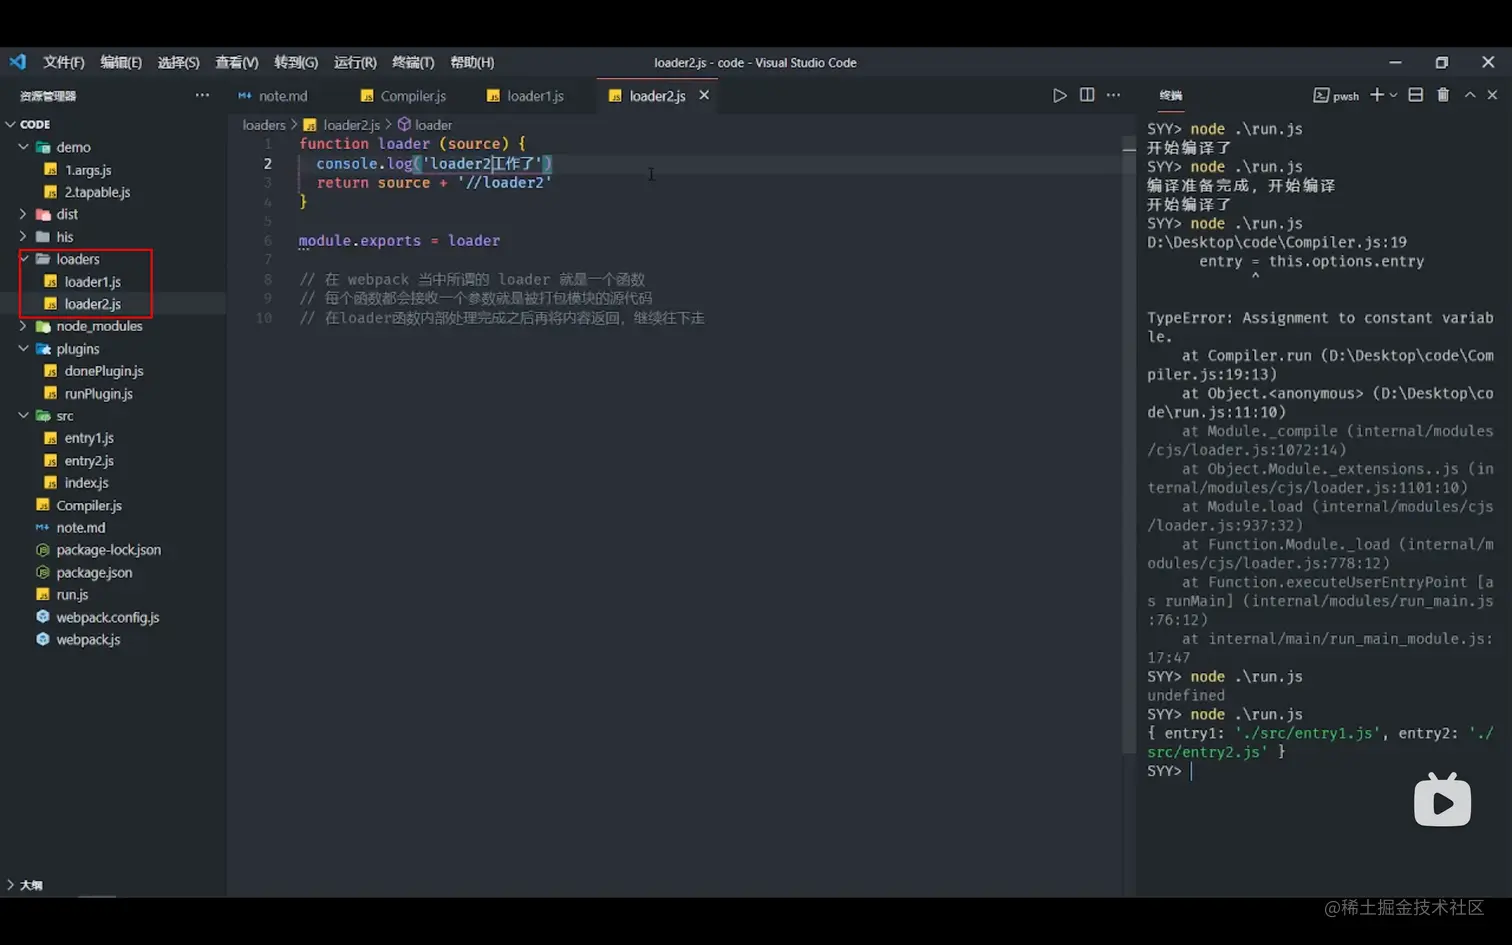Screen dimensions: 1512x945
Task: Open Compiler.js in the file tree
Action: [x=89, y=506]
